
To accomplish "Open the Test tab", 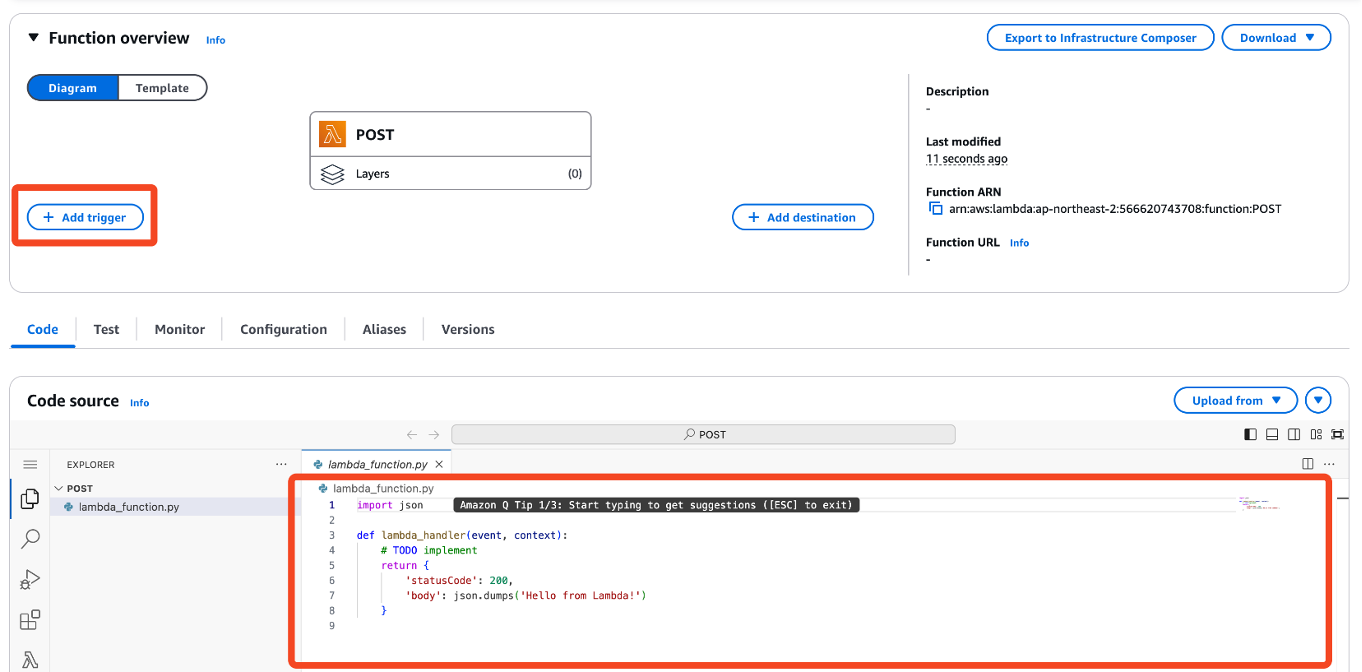I will (107, 329).
